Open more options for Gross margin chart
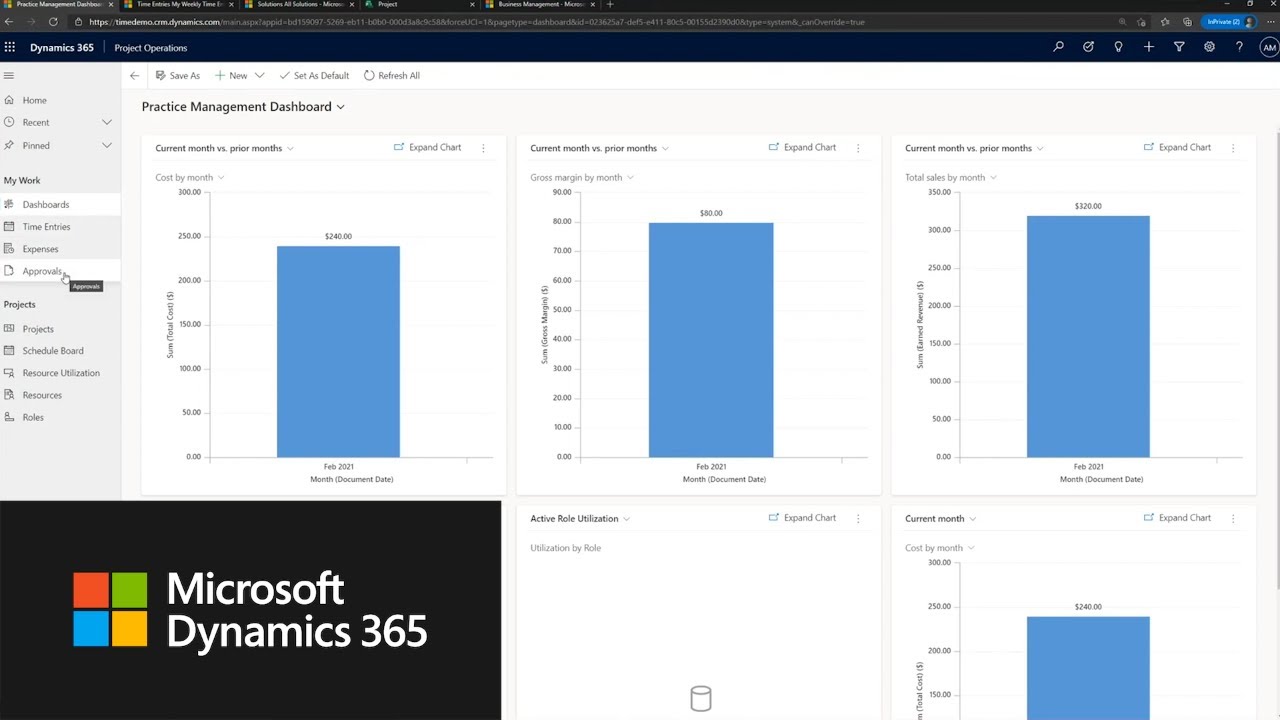 pyautogui.click(x=858, y=148)
